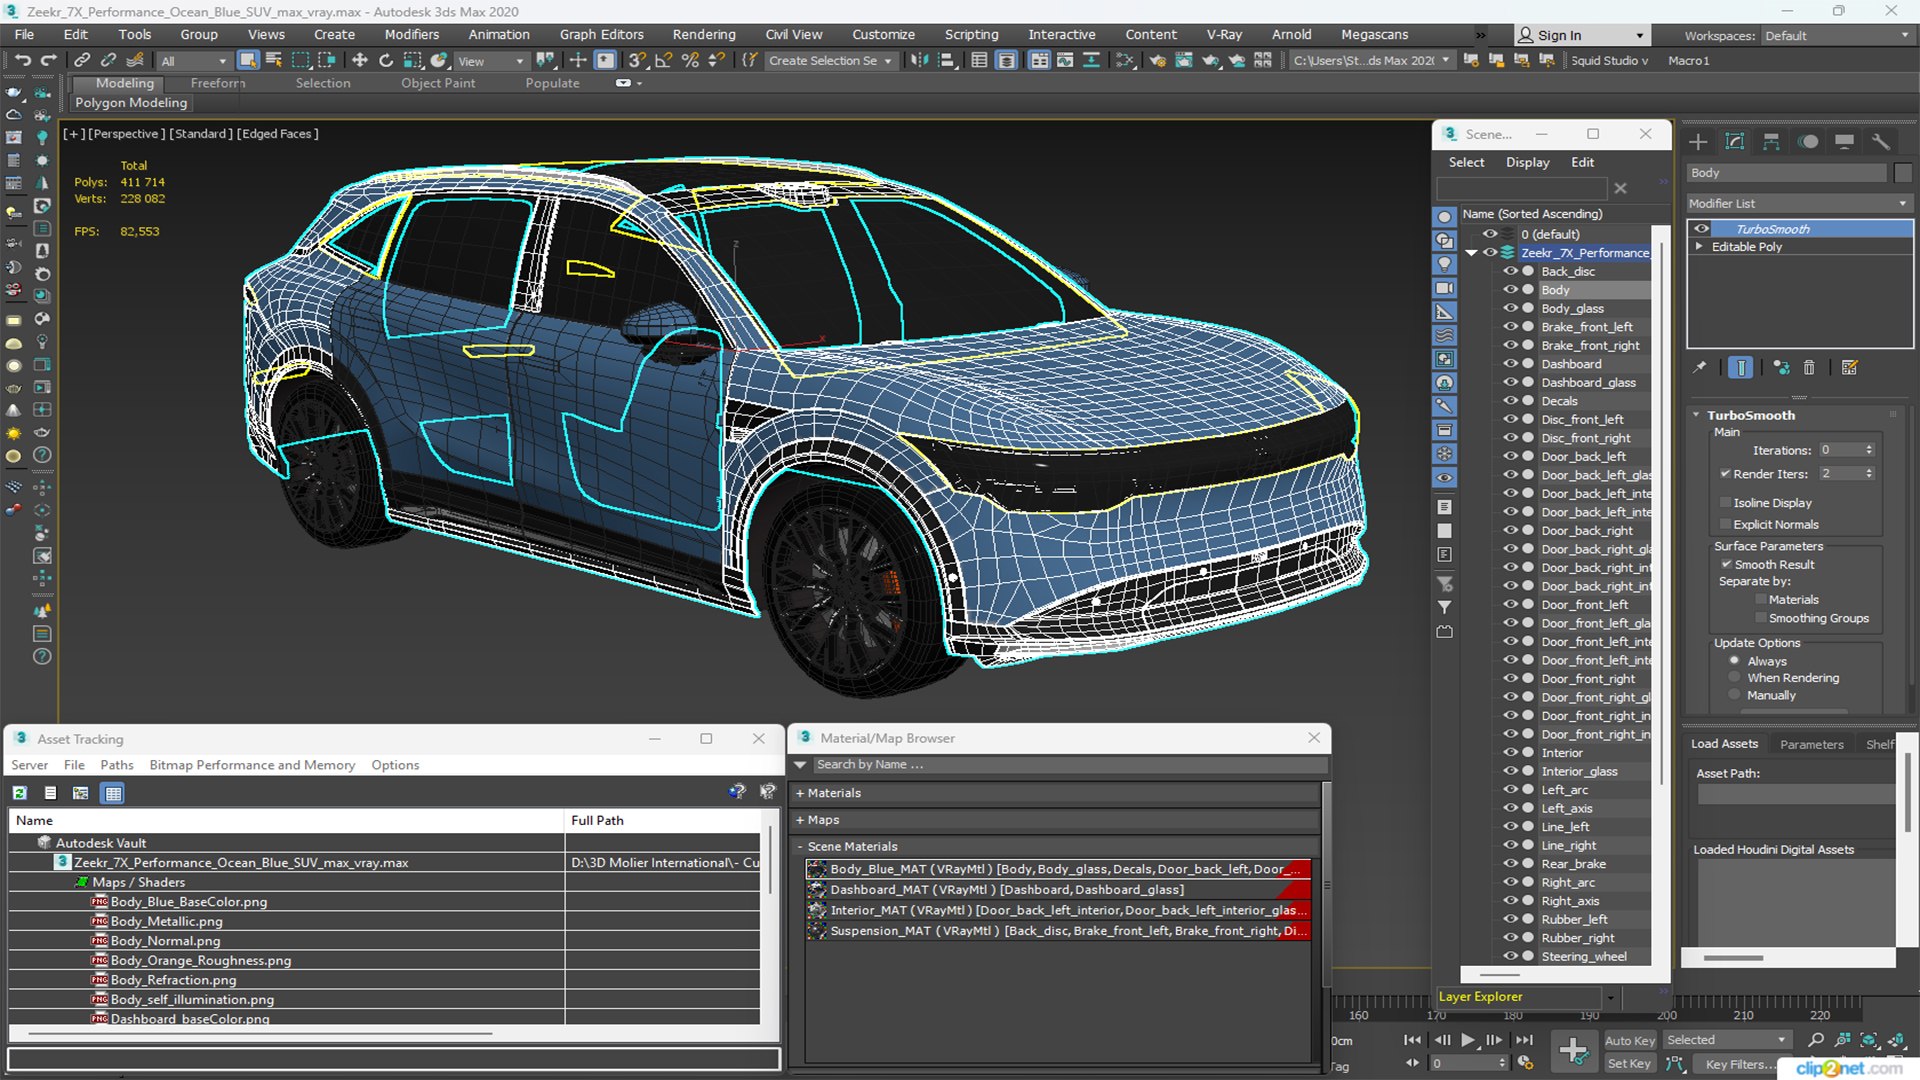Click the Time Configuration clock icon
Screen dimensions: 1920x1080
tap(1525, 1063)
